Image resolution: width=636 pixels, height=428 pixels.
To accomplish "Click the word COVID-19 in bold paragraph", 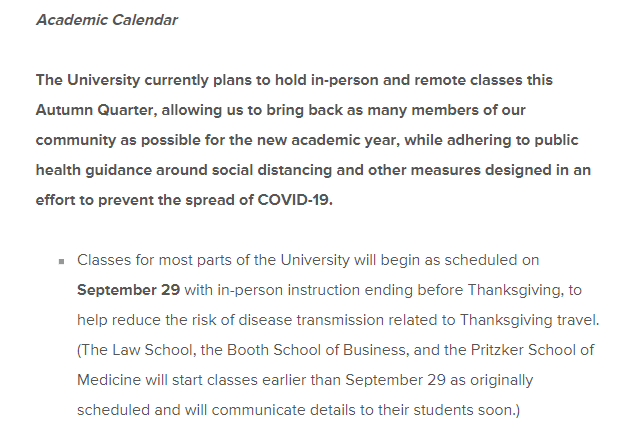I will click(295, 200).
